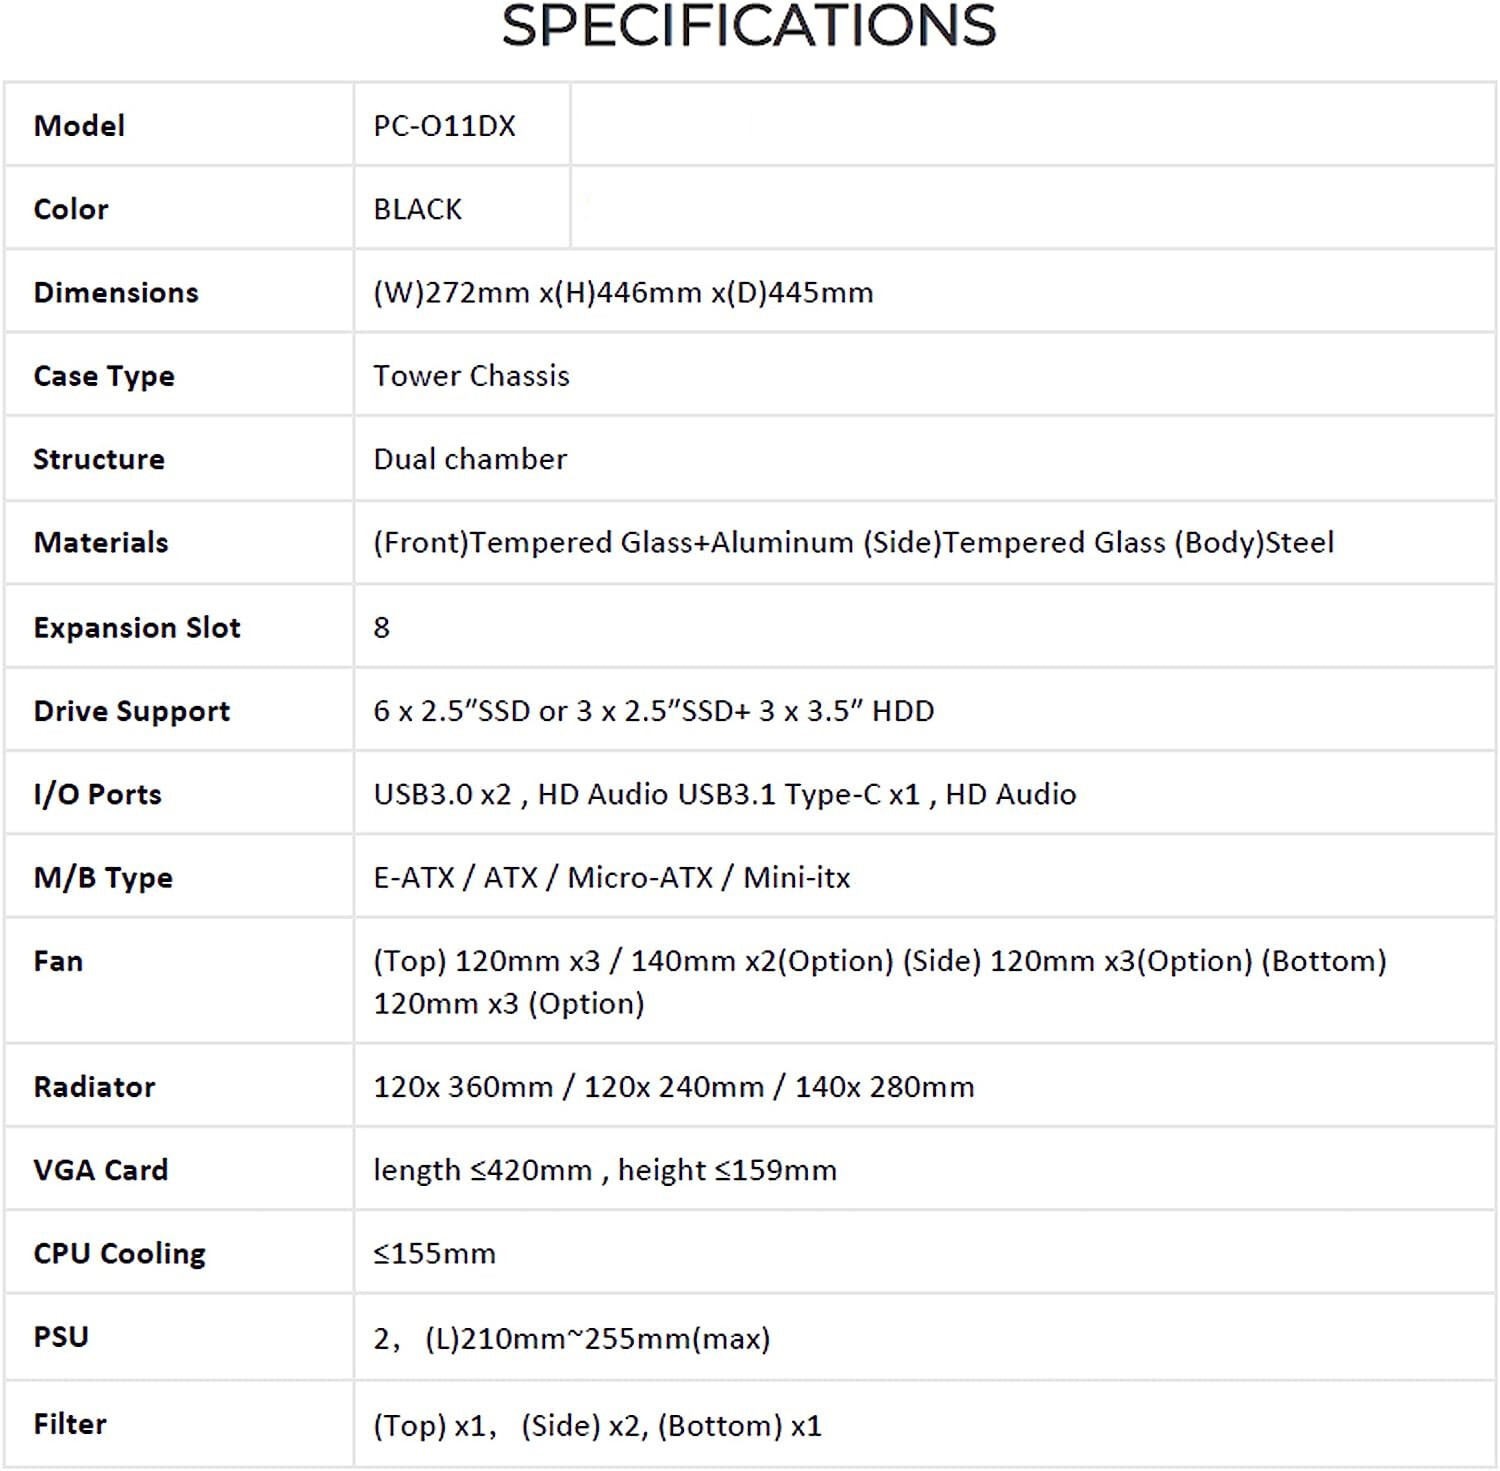Click the VGA Card length and height value
The image size is (1500, 1471).
(x=604, y=1170)
